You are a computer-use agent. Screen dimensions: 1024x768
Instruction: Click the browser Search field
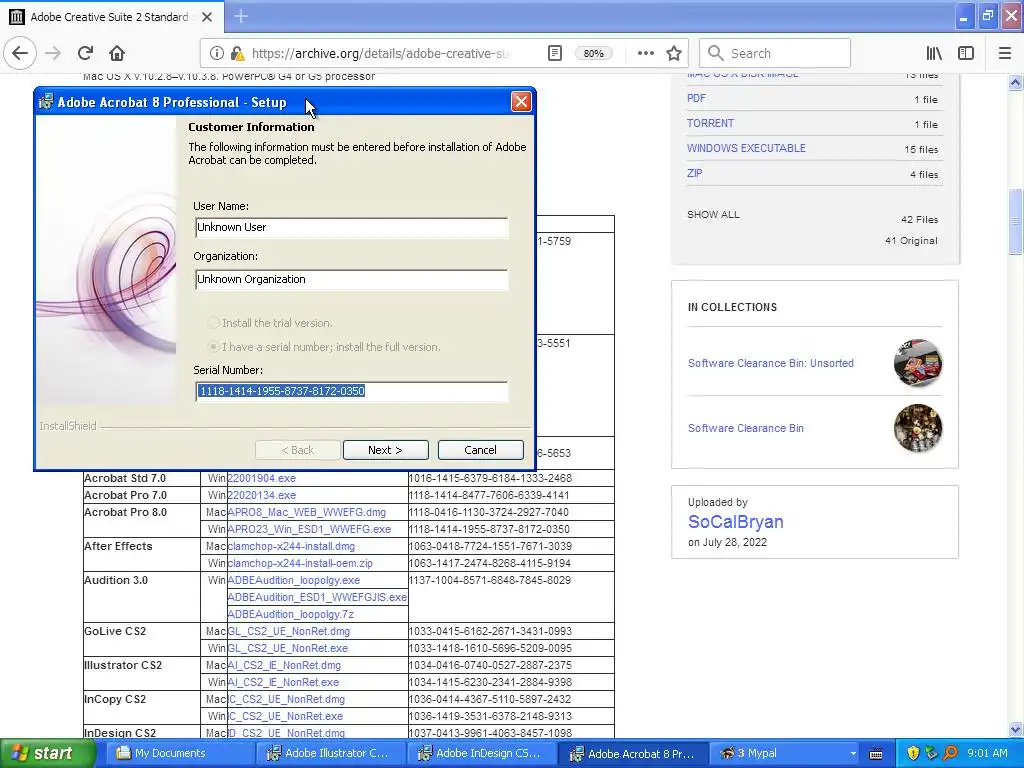coord(775,53)
